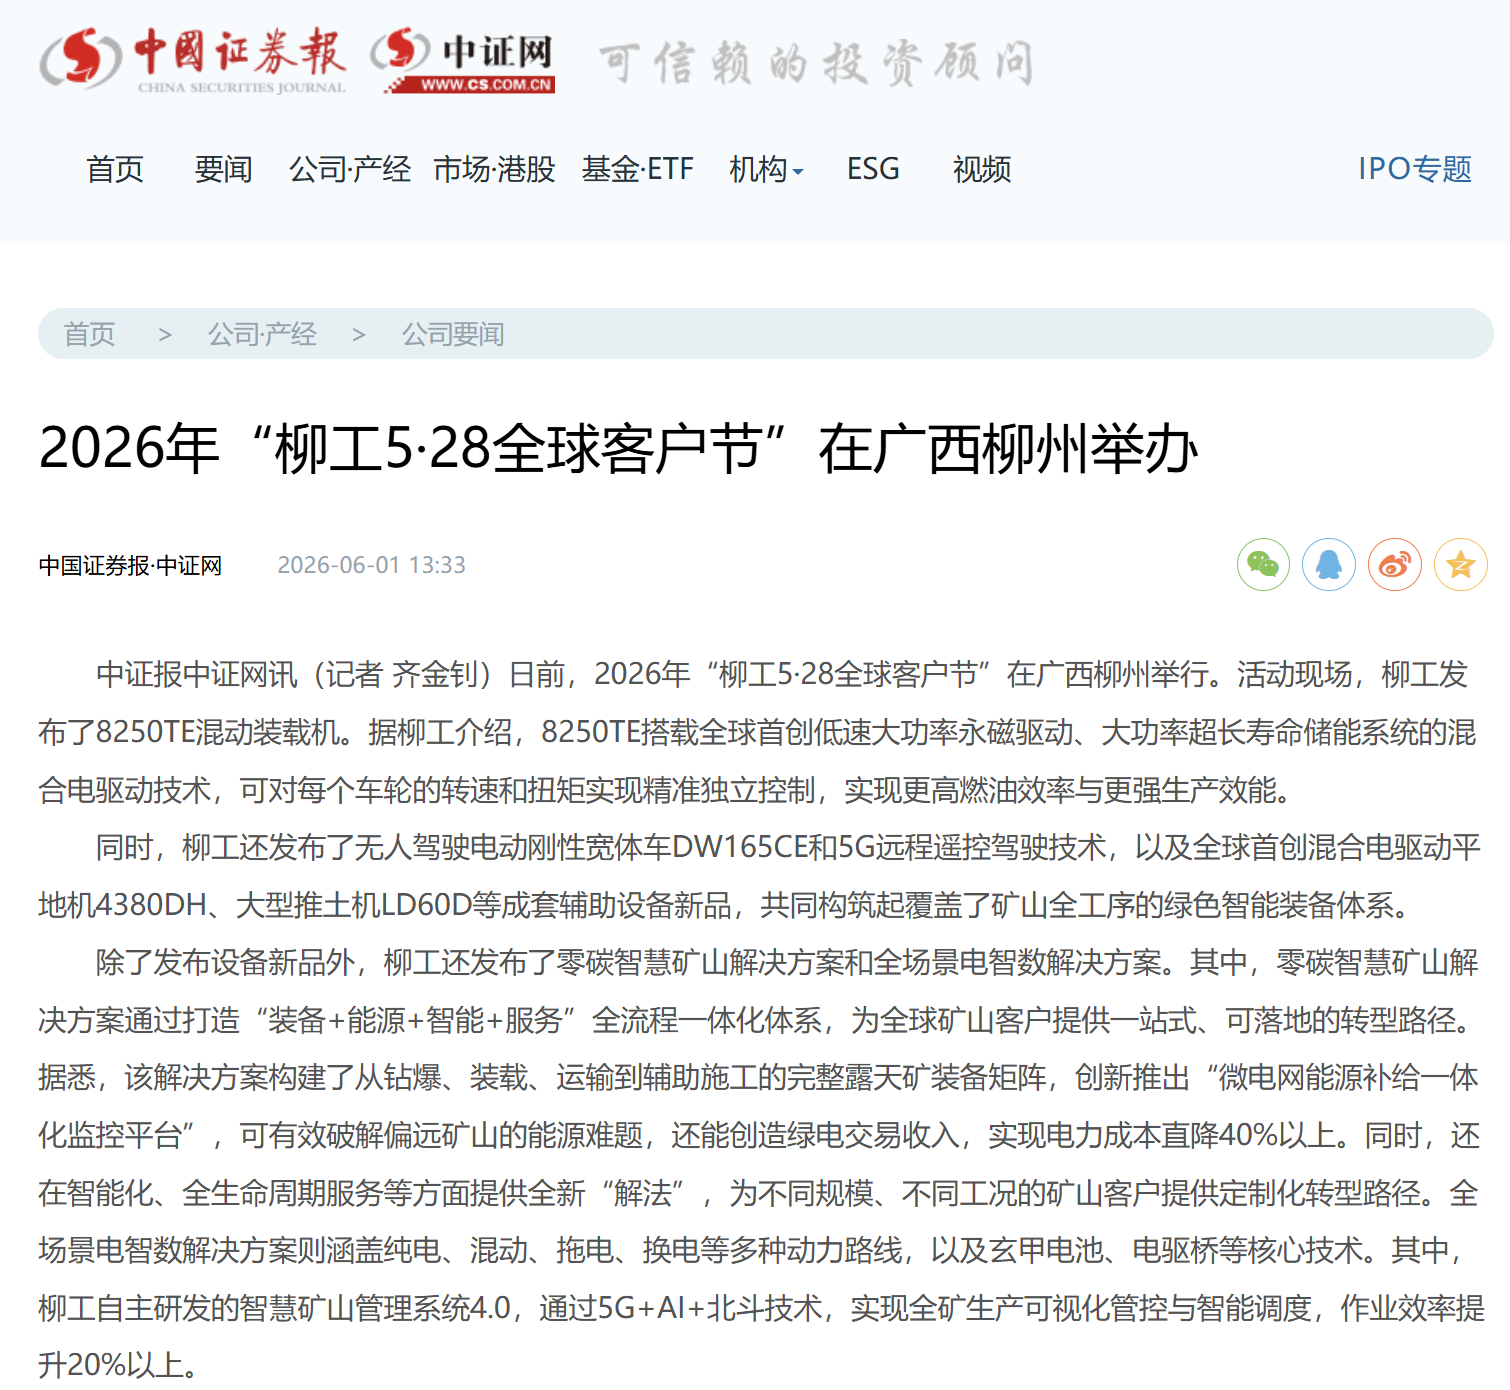
Task: Open the 要闻 navigation item
Action: tap(223, 169)
